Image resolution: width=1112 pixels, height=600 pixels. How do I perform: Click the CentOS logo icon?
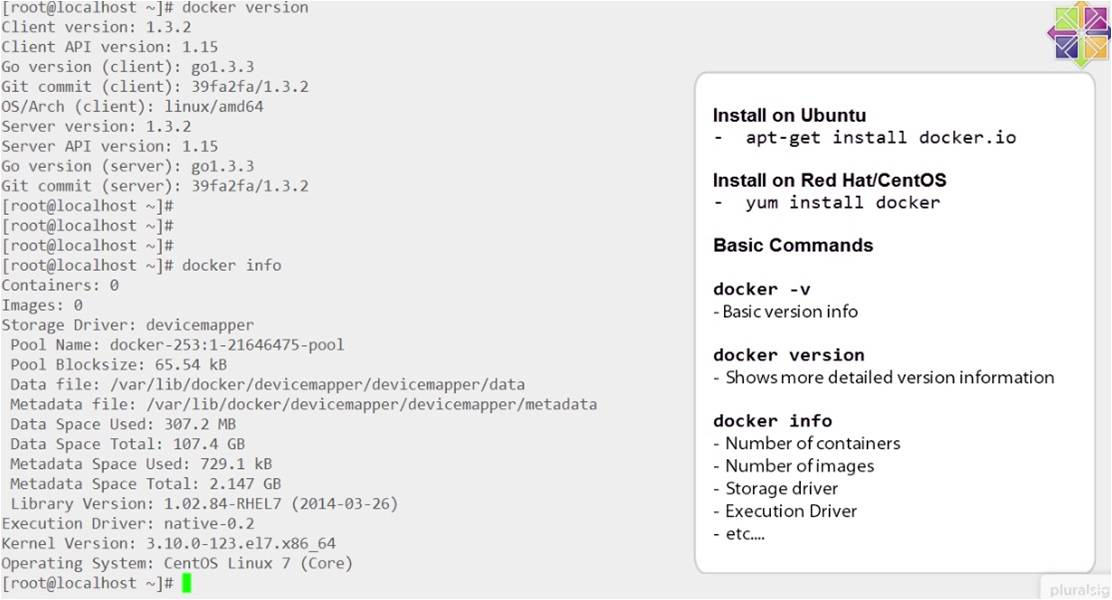click(1078, 34)
